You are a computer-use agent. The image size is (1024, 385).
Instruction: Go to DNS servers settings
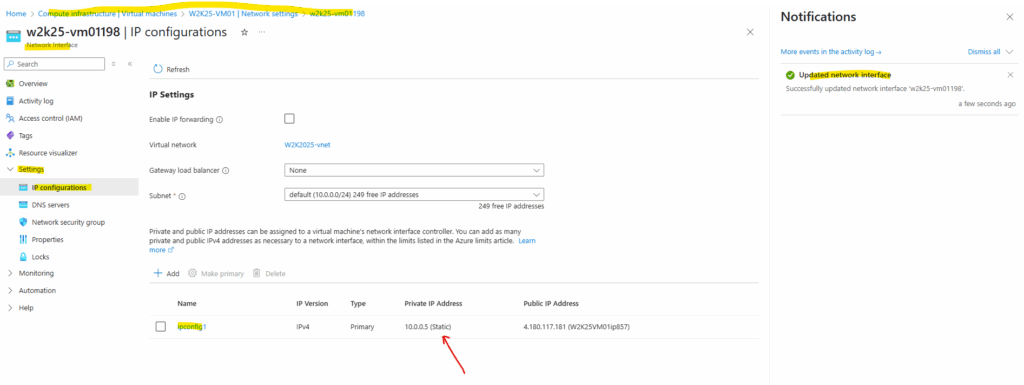[51, 205]
